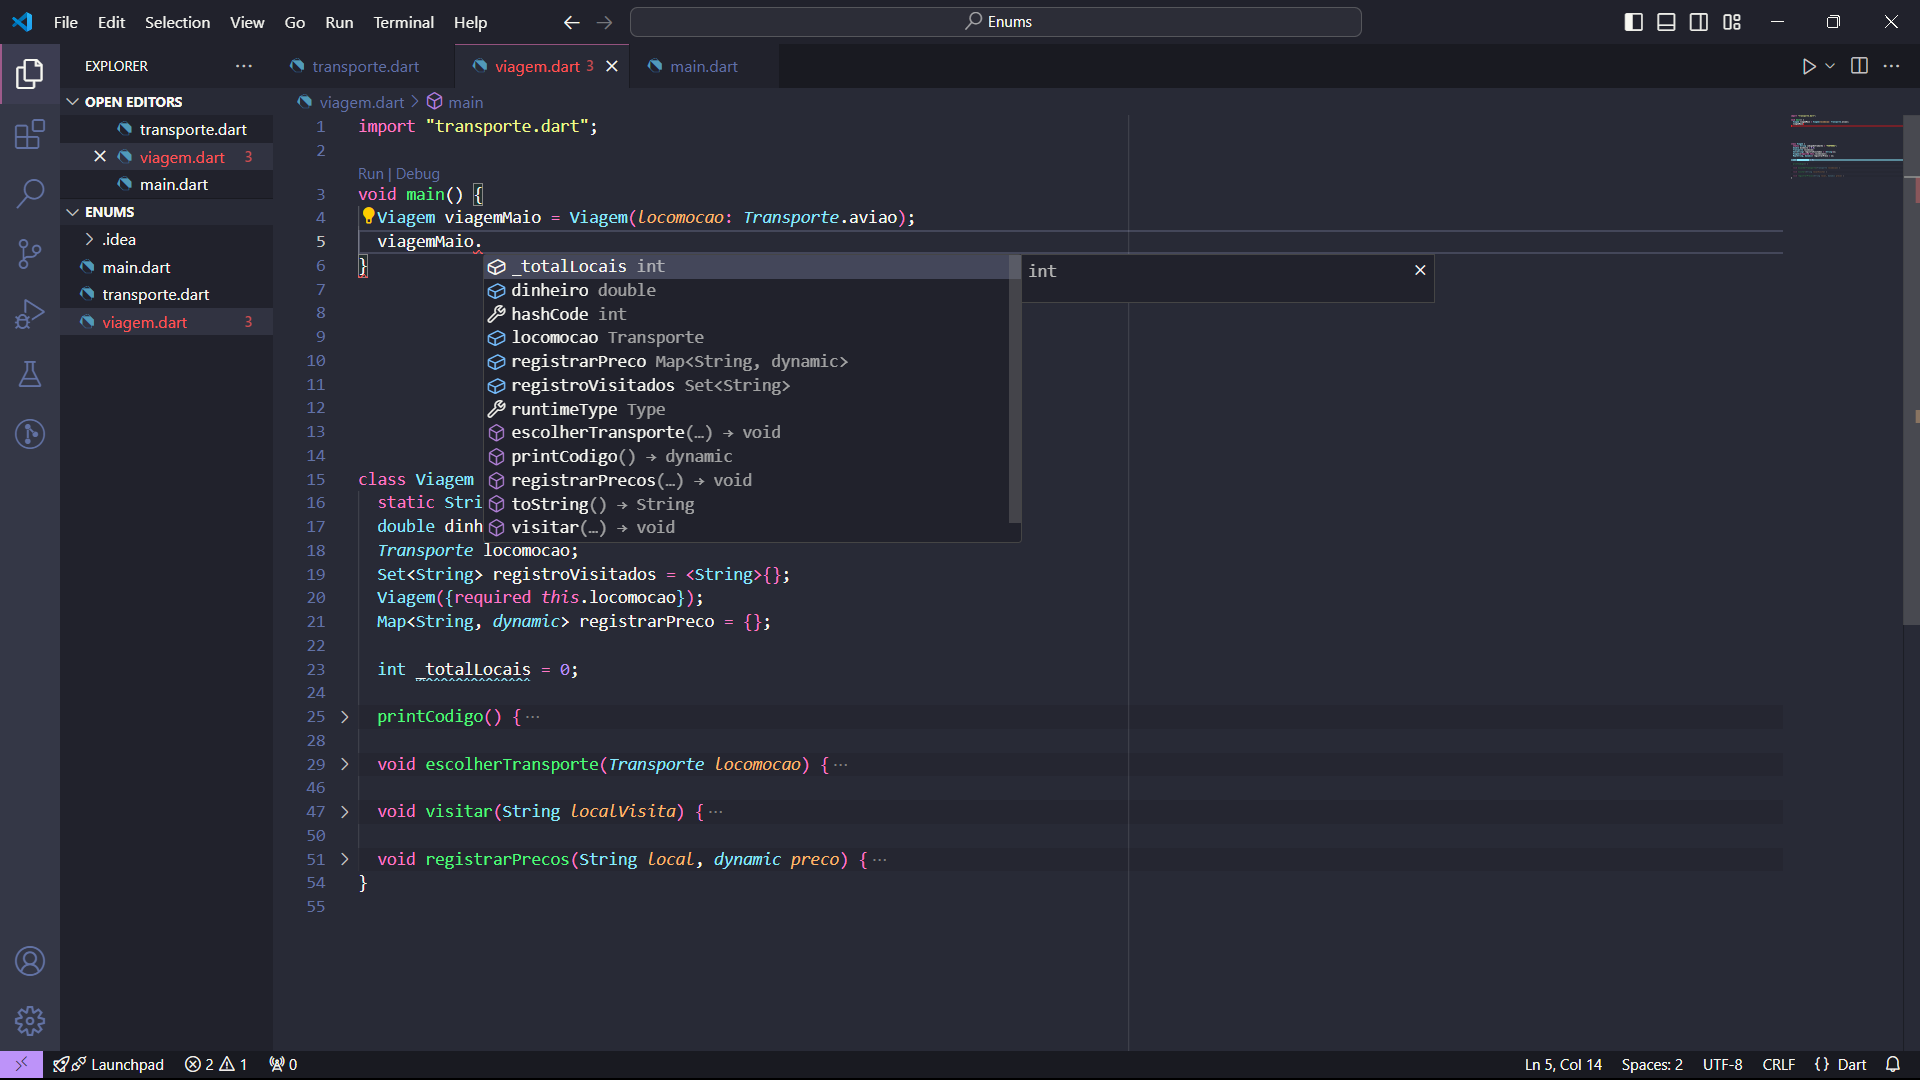Run the Dart file with play button
Viewport: 1920px width, 1080px height.
coord(1808,66)
